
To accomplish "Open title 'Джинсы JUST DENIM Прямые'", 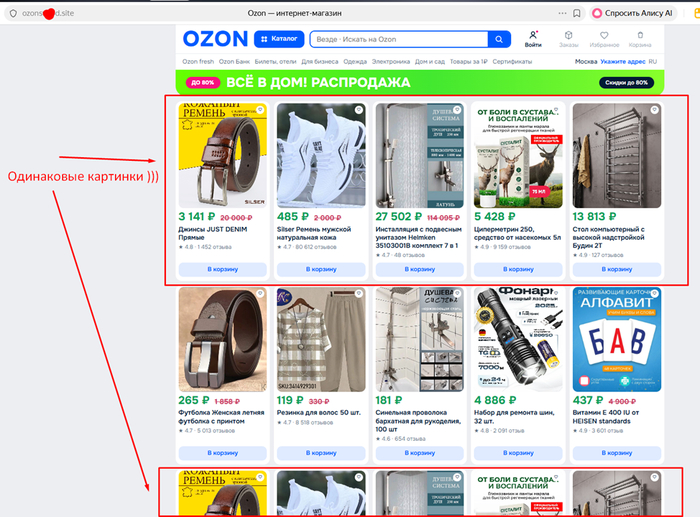I will (212, 233).
